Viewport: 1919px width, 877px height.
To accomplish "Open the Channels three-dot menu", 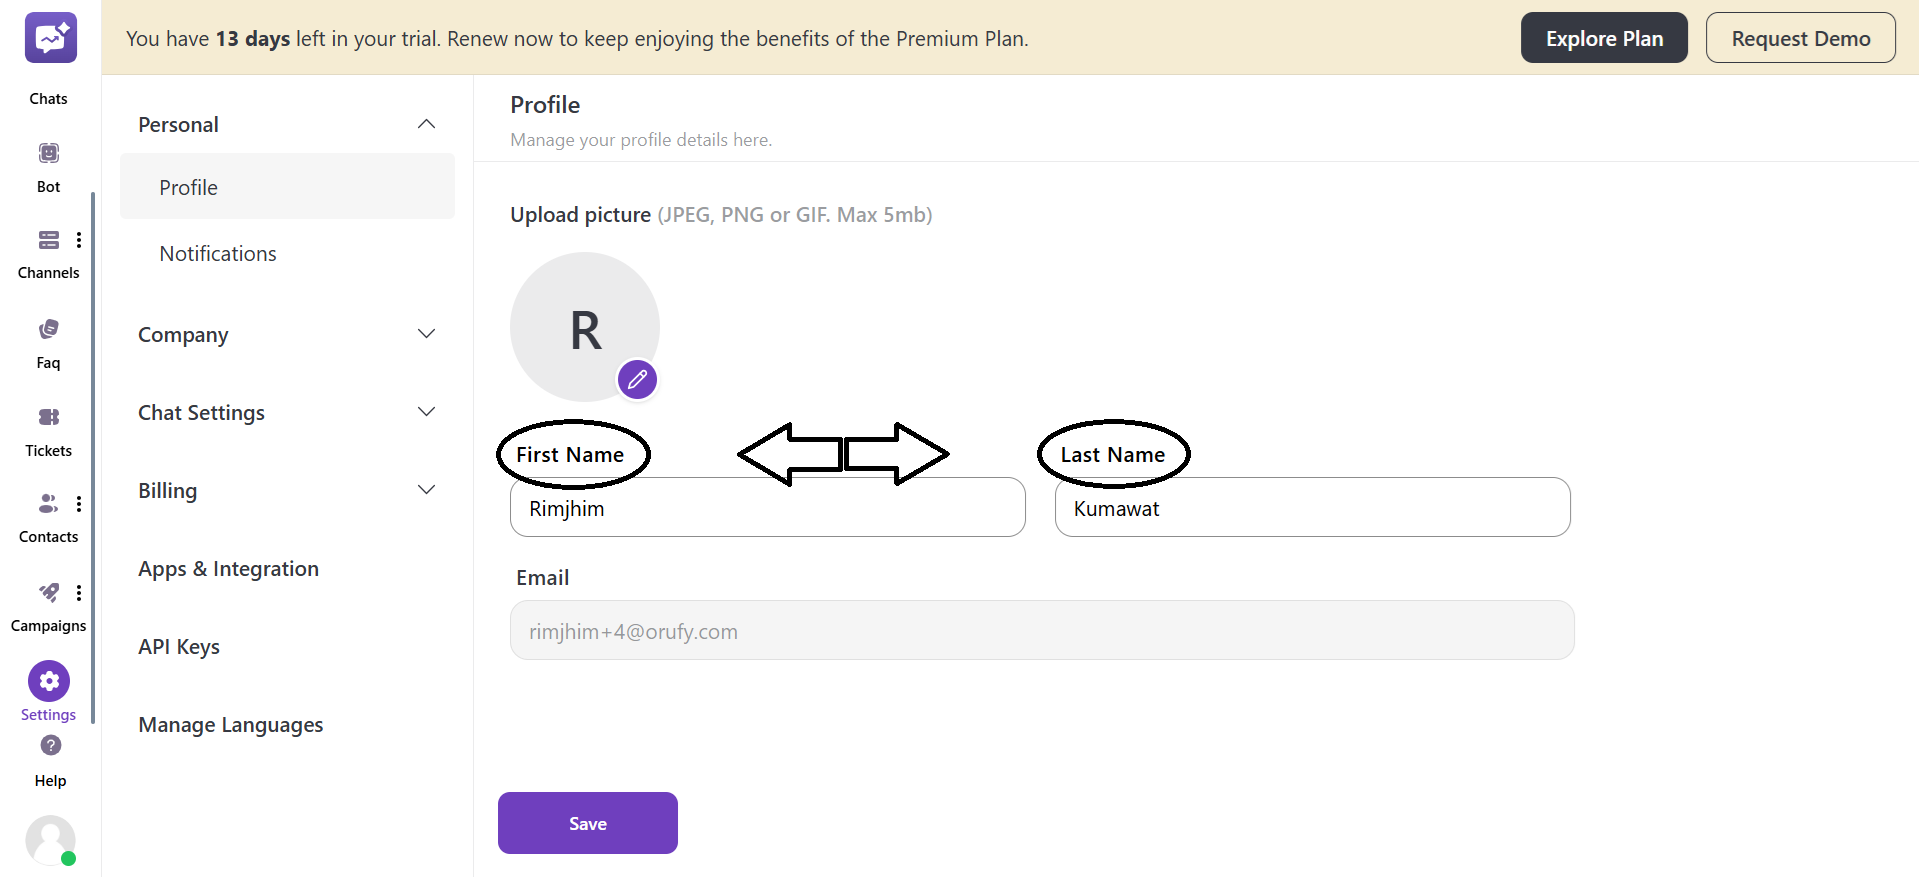I will tap(79, 239).
